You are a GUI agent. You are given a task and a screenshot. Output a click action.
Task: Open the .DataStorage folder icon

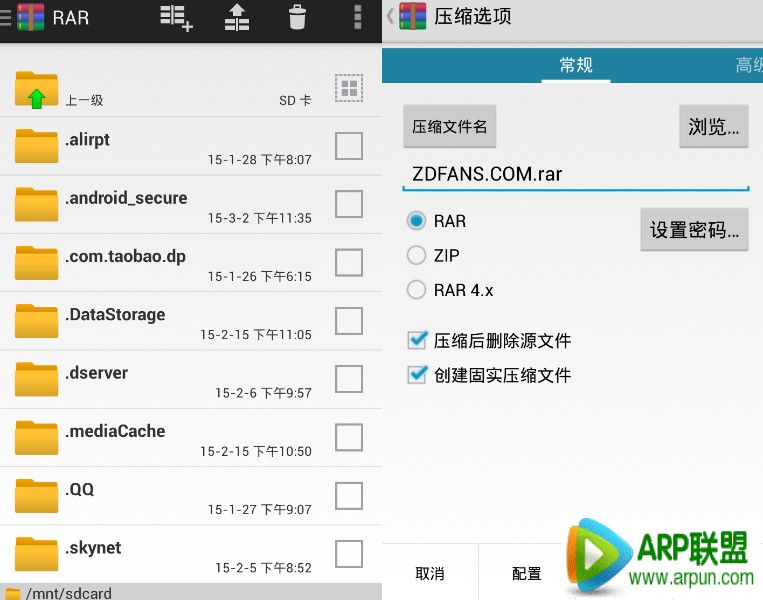[36, 321]
